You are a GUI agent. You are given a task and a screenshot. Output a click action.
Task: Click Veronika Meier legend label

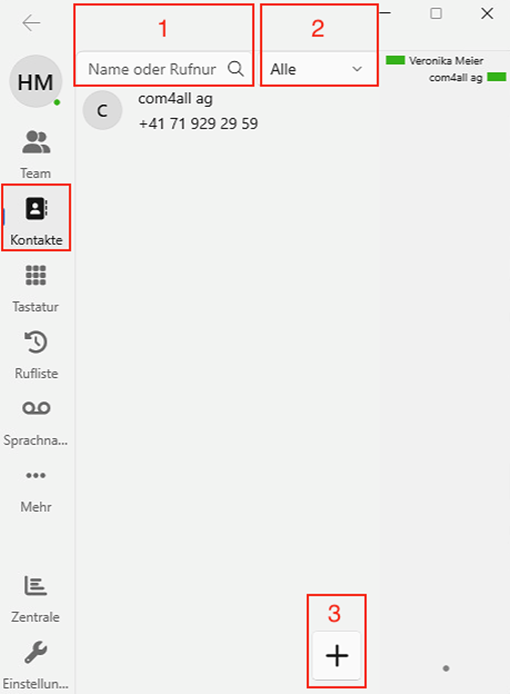coord(446,61)
